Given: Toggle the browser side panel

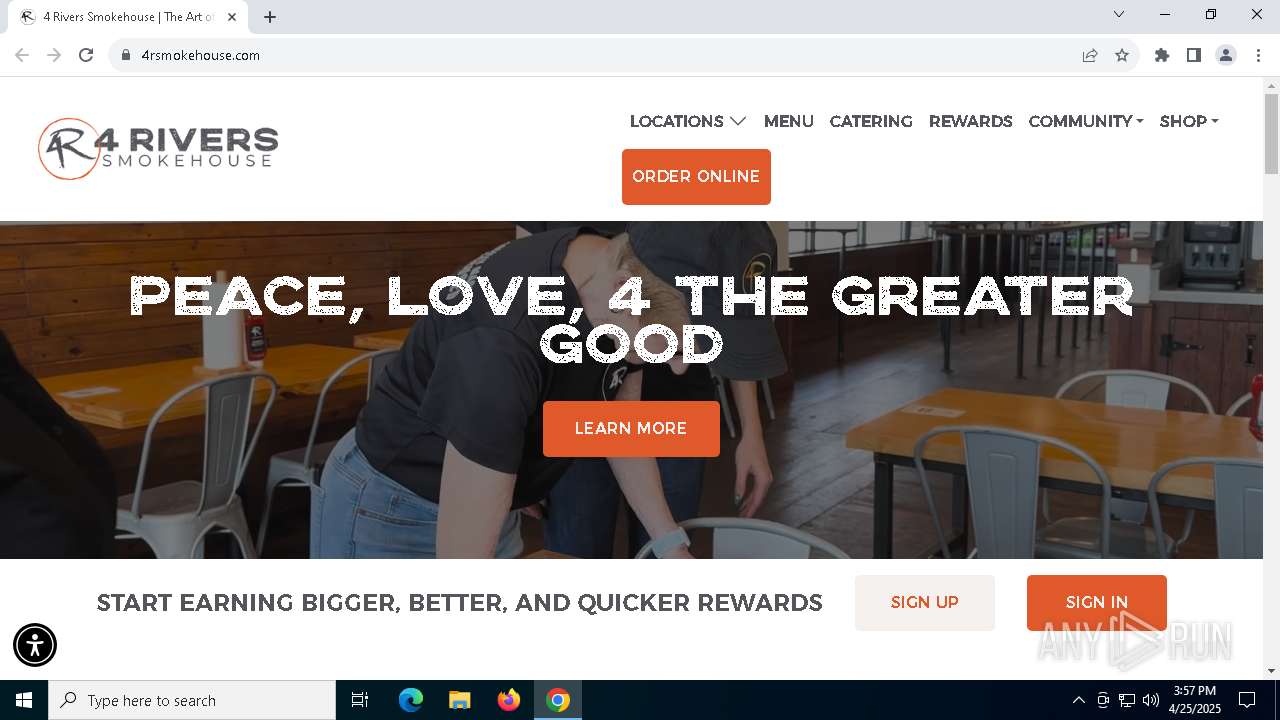Looking at the screenshot, I should click(1194, 55).
